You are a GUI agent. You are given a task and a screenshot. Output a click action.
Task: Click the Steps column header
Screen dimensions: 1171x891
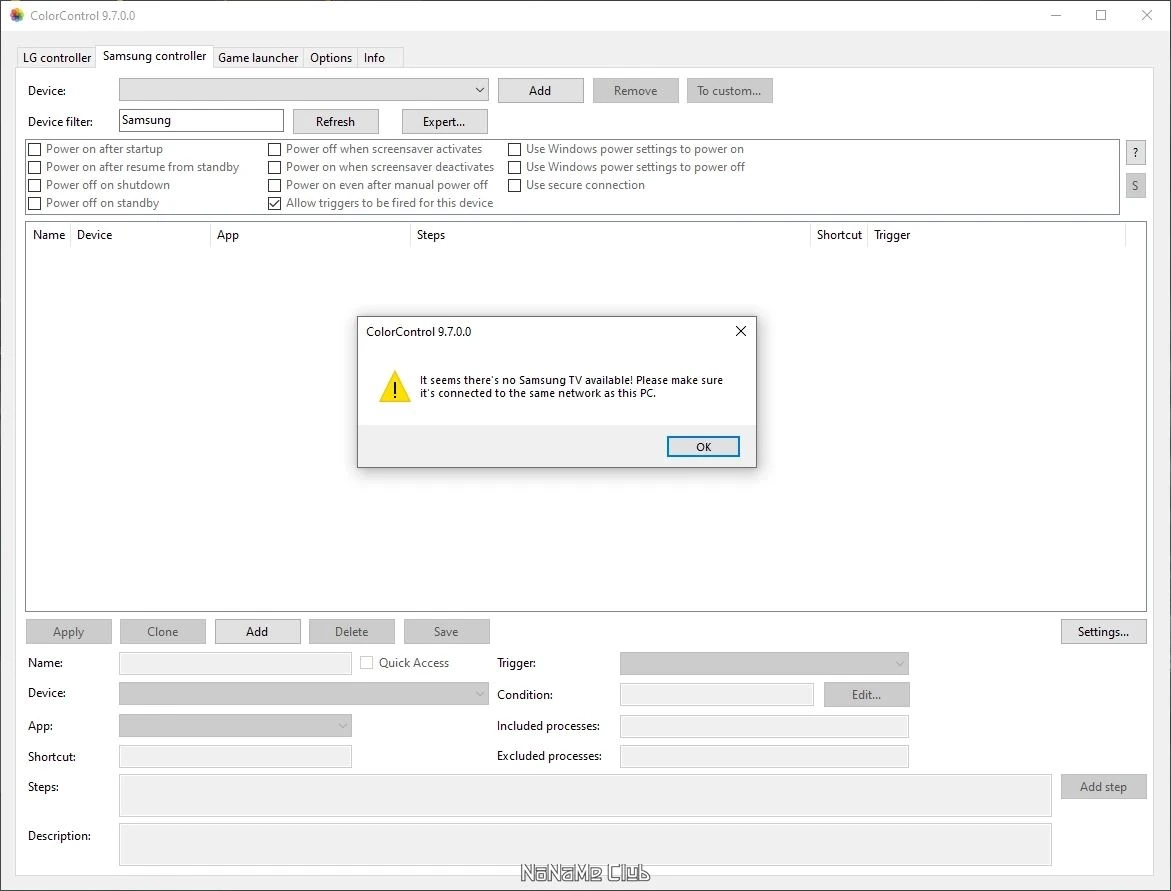point(610,235)
